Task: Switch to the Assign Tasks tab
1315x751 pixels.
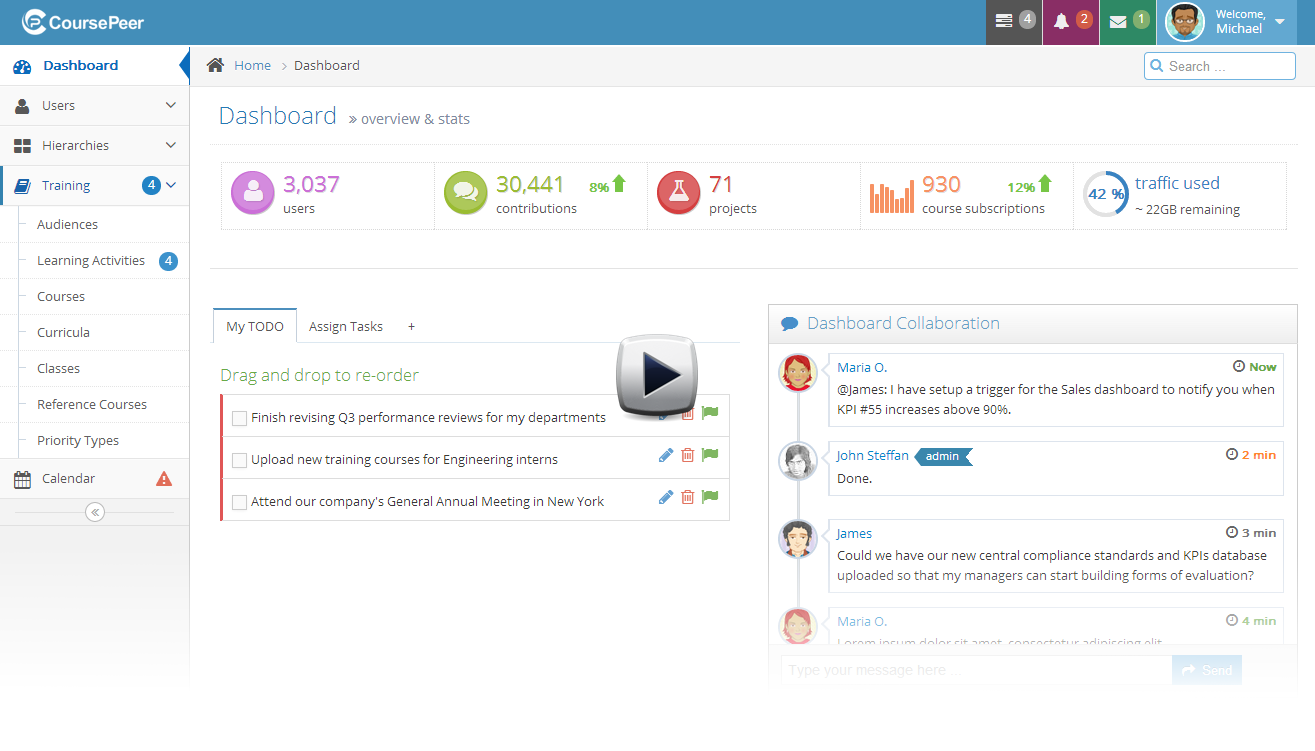Action: coord(345,326)
